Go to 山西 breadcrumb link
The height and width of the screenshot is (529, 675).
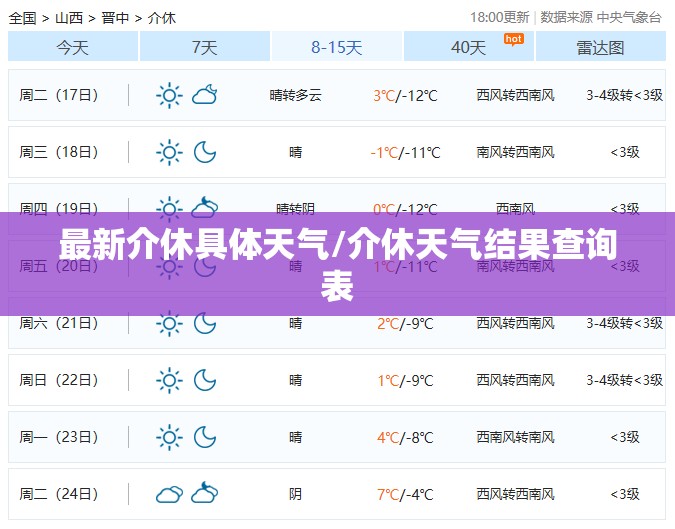pos(69,18)
